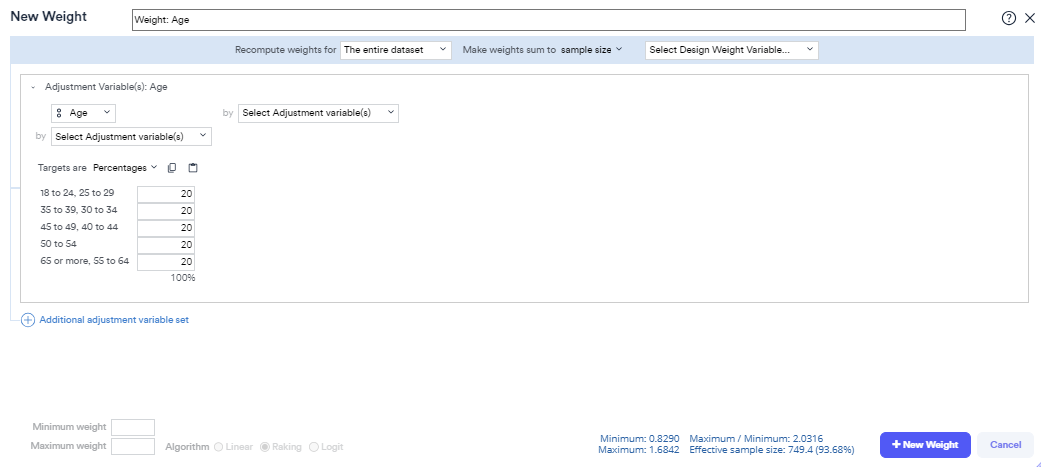1041x467 pixels.
Task: Open the Select Adjustment variable(s) dropdown beside Age
Action: pos(318,113)
